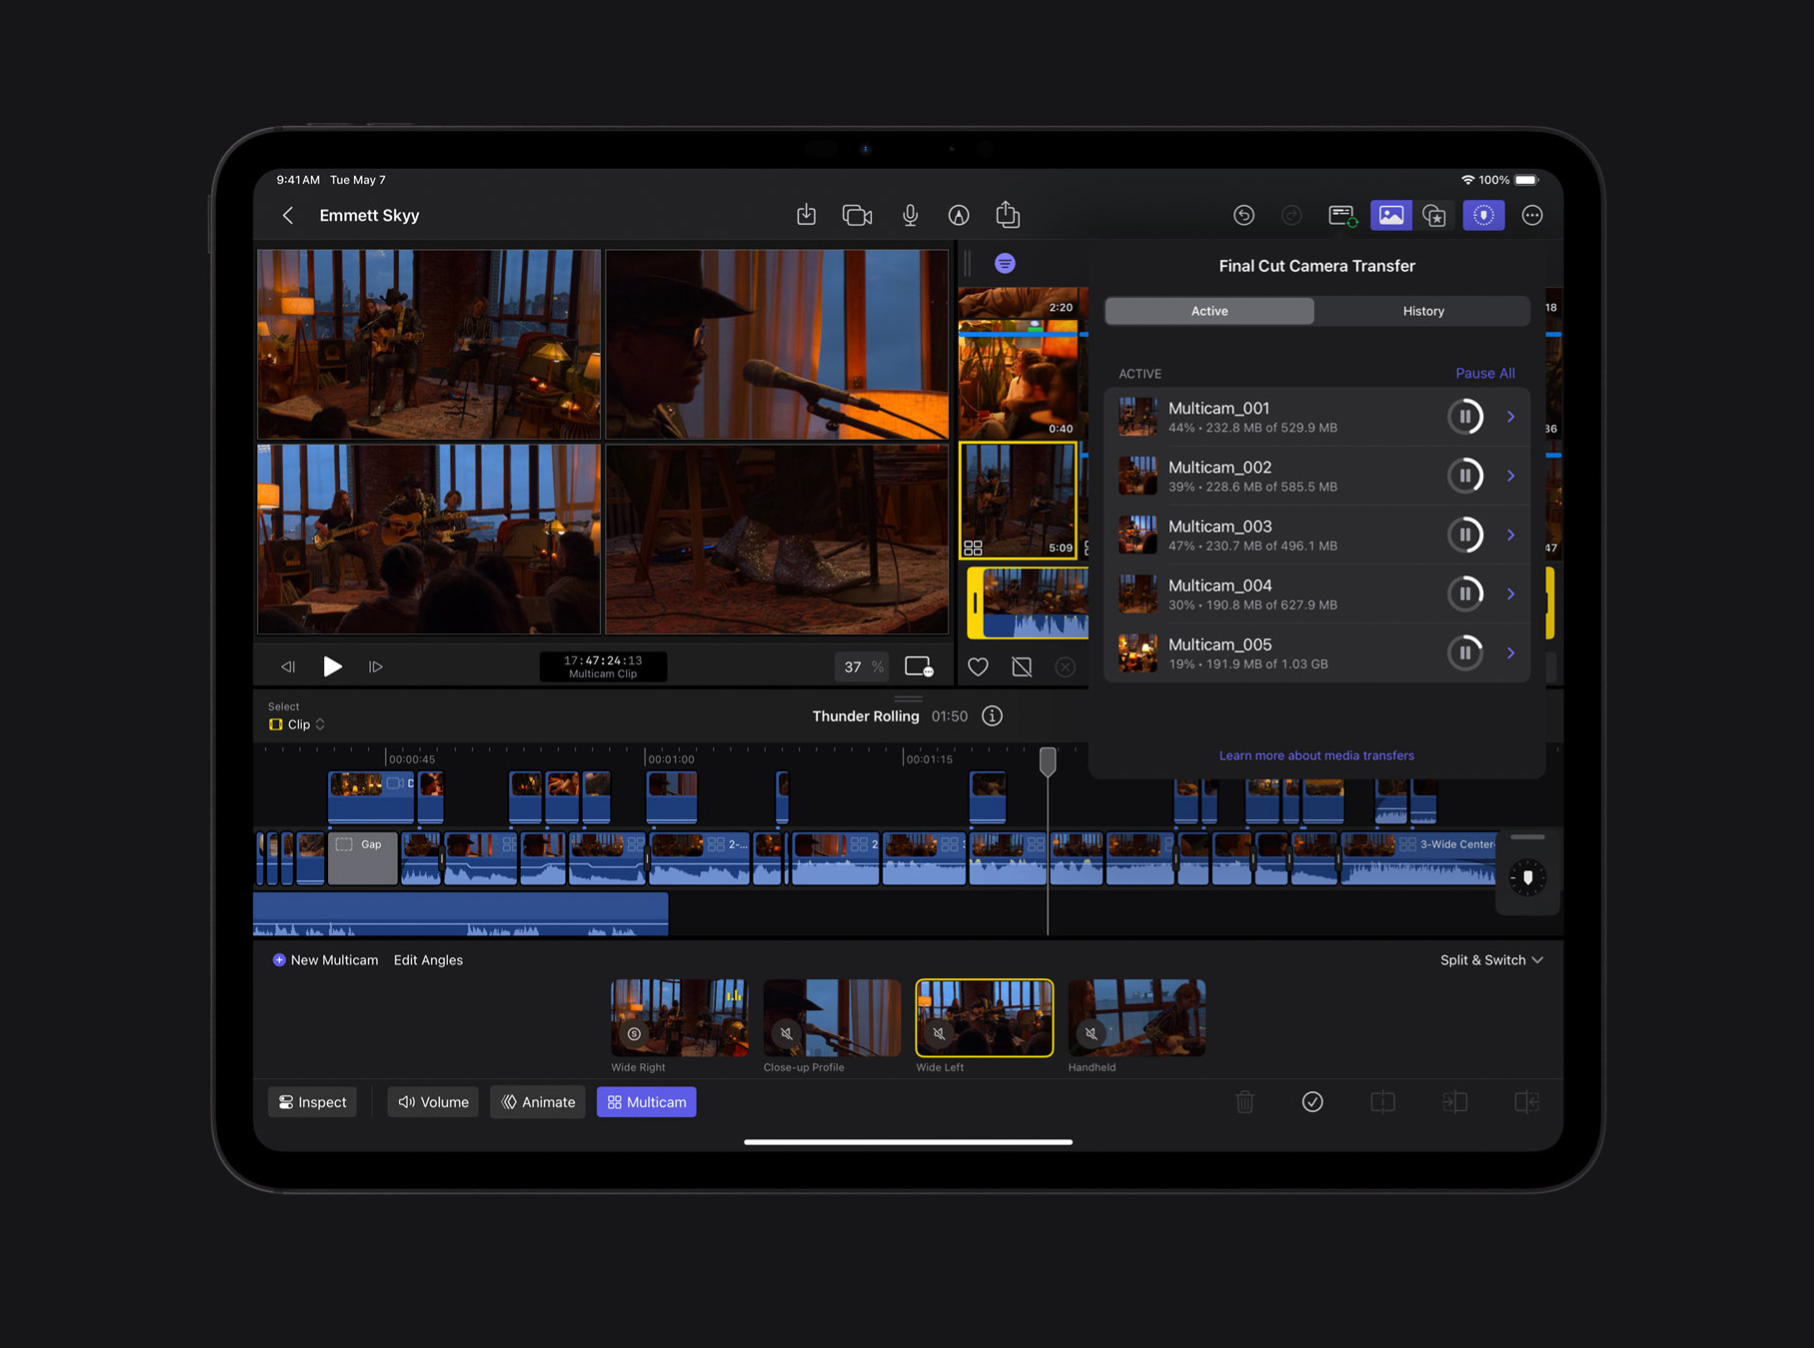Delete clip using trash icon
Viewport: 1814px width, 1348px height.
pos(1244,1102)
